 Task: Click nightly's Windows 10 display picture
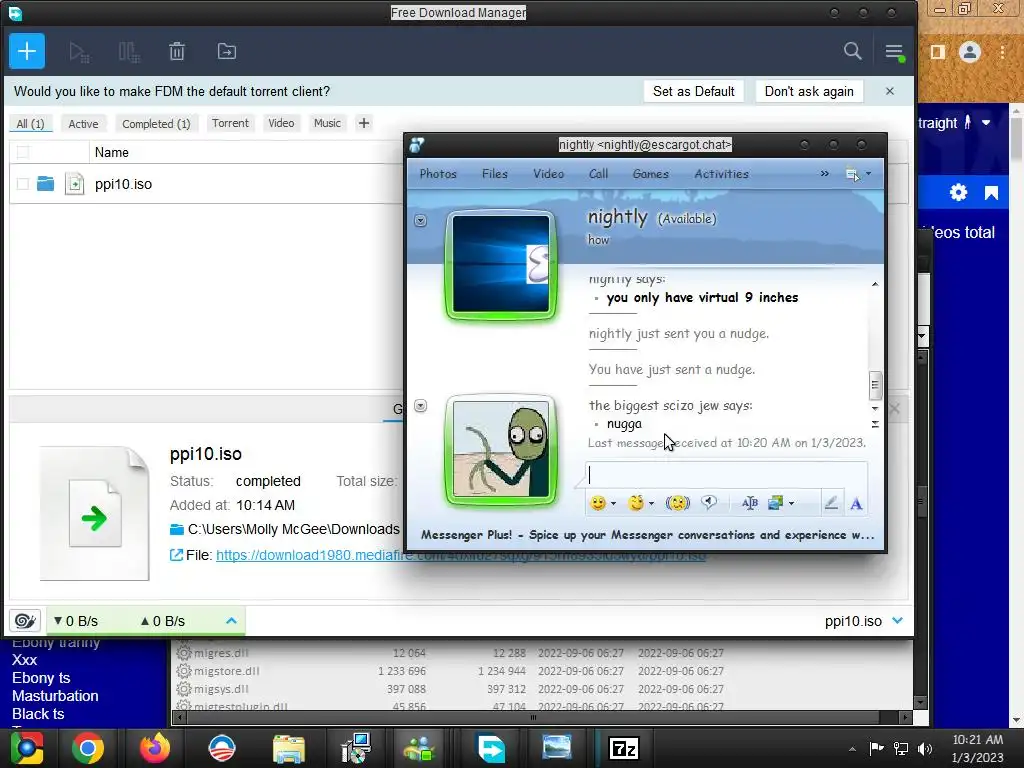[501, 264]
